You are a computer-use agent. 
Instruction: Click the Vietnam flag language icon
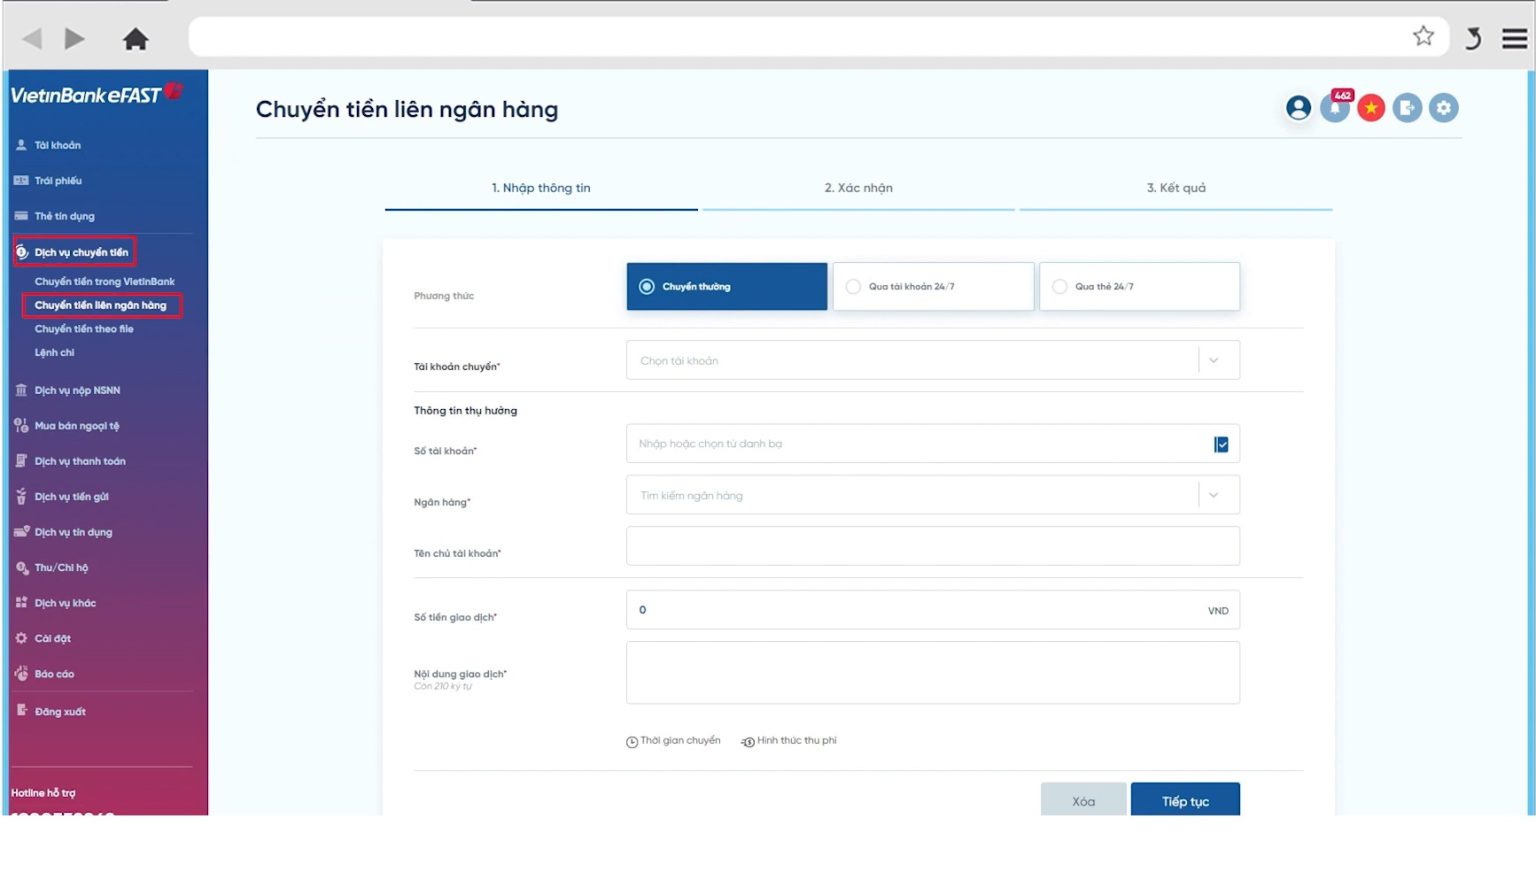pyautogui.click(x=1371, y=107)
